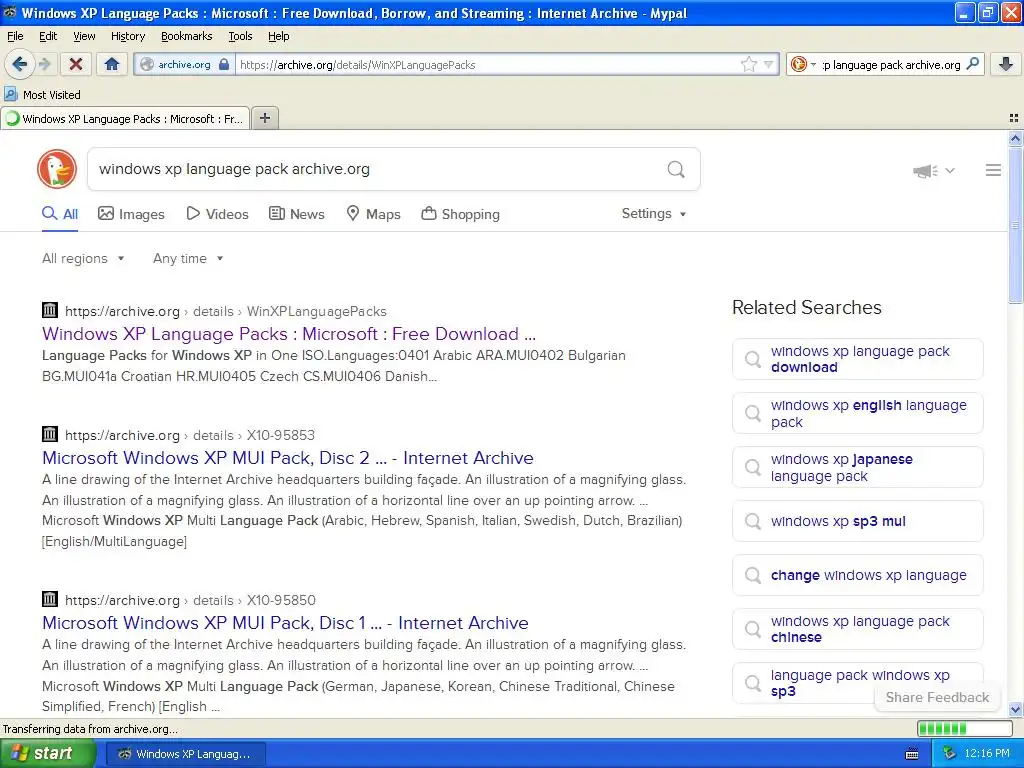Click tray icon next to the clock
Viewport: 1024px width, 768px height.
(949, 754)
